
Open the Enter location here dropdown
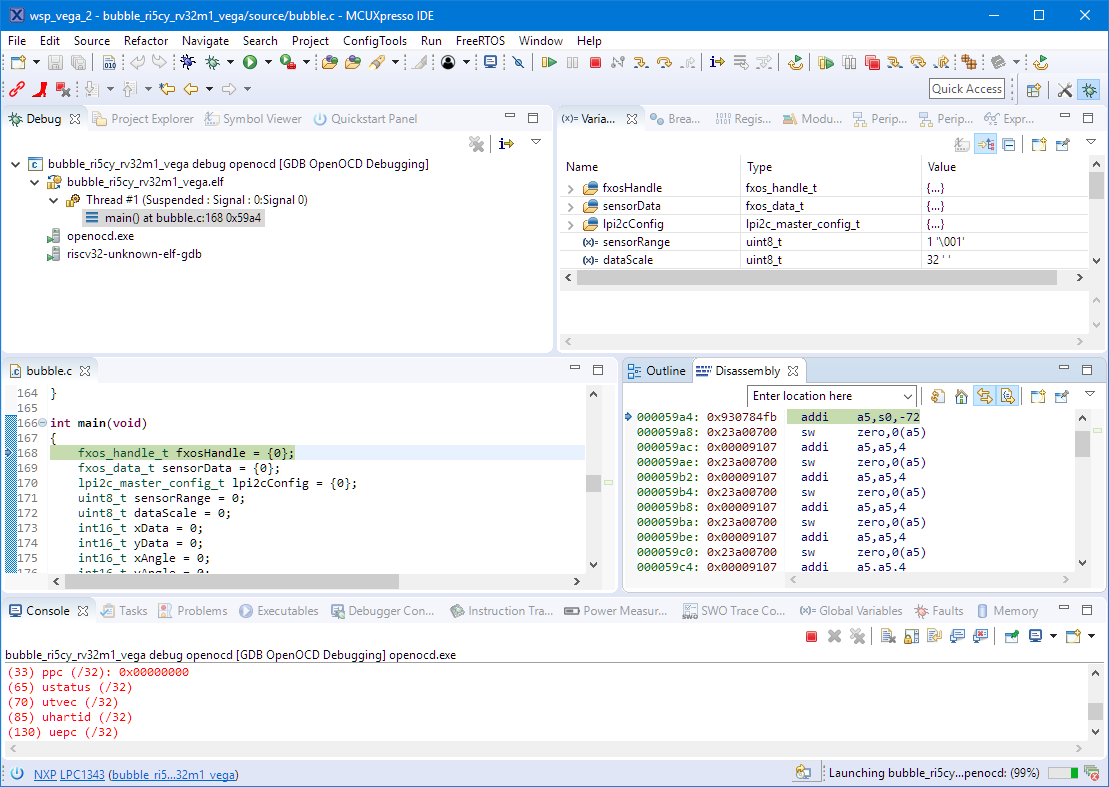click(x=906, y=396)
